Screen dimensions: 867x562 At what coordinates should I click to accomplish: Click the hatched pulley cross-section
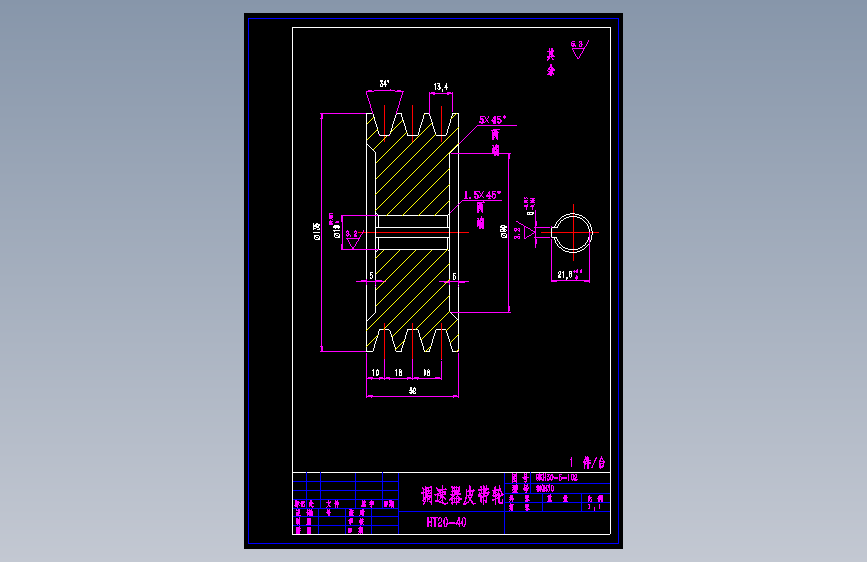tap(412, 232)
